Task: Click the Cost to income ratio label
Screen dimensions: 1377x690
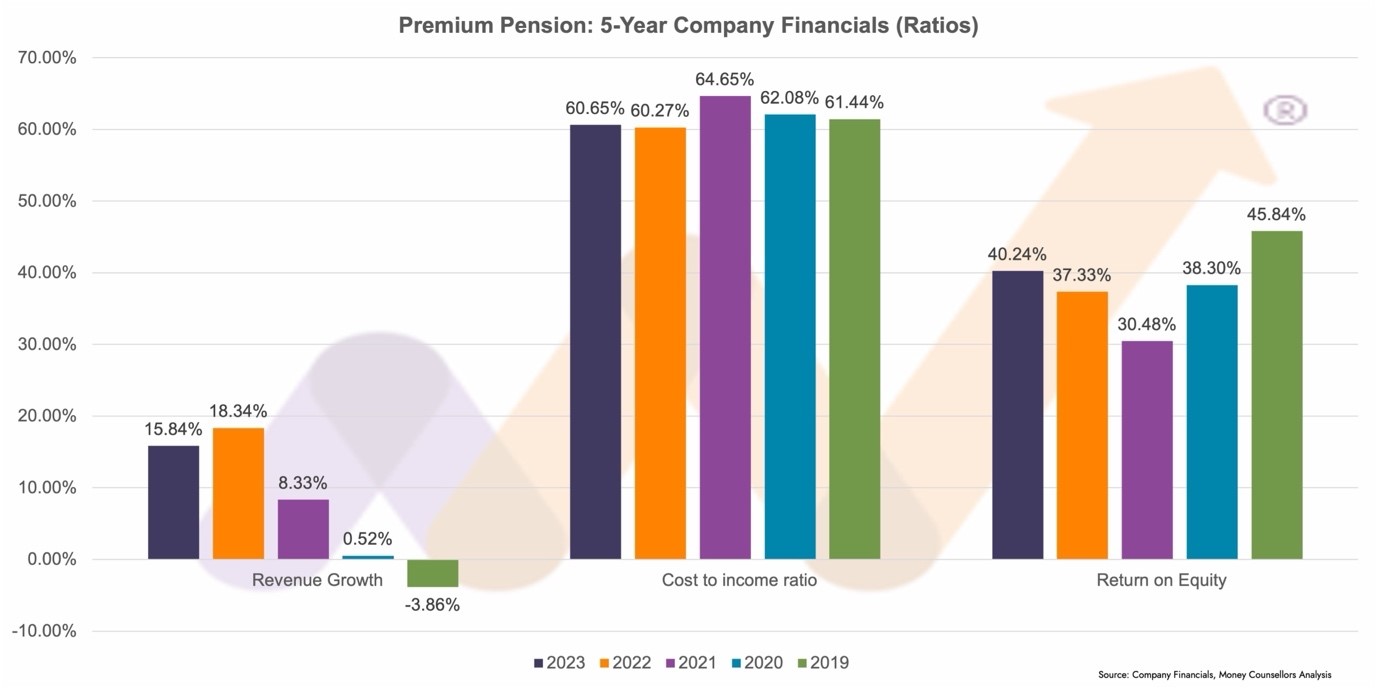Action: pyautogui.click(x=739, y=580)
